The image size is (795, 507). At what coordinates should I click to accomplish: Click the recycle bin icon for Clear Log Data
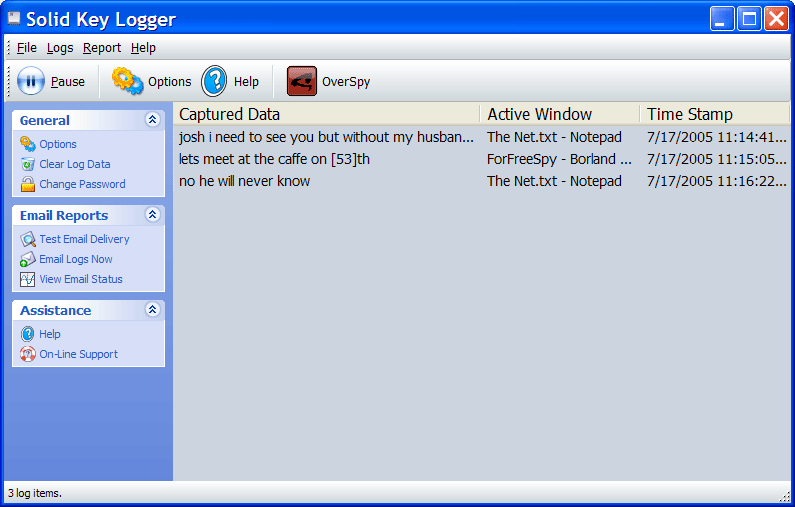point(28,164)
